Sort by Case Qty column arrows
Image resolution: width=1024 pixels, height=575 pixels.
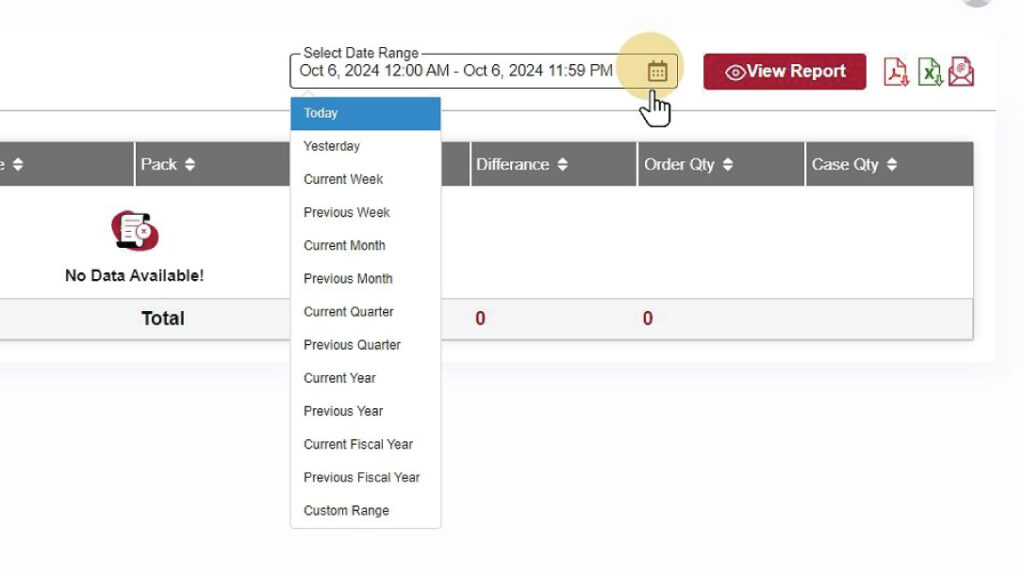(892, 165)
